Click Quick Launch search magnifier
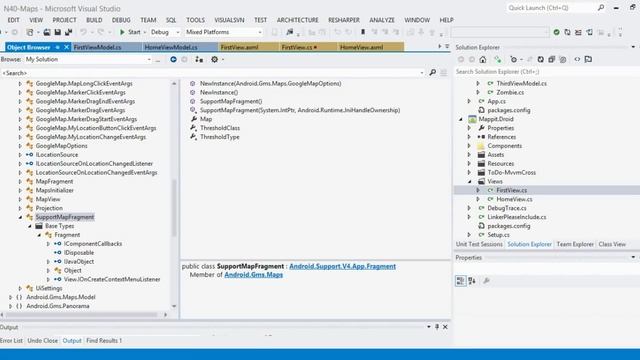The height and width of the screenshot is (360, 640). 601,8
